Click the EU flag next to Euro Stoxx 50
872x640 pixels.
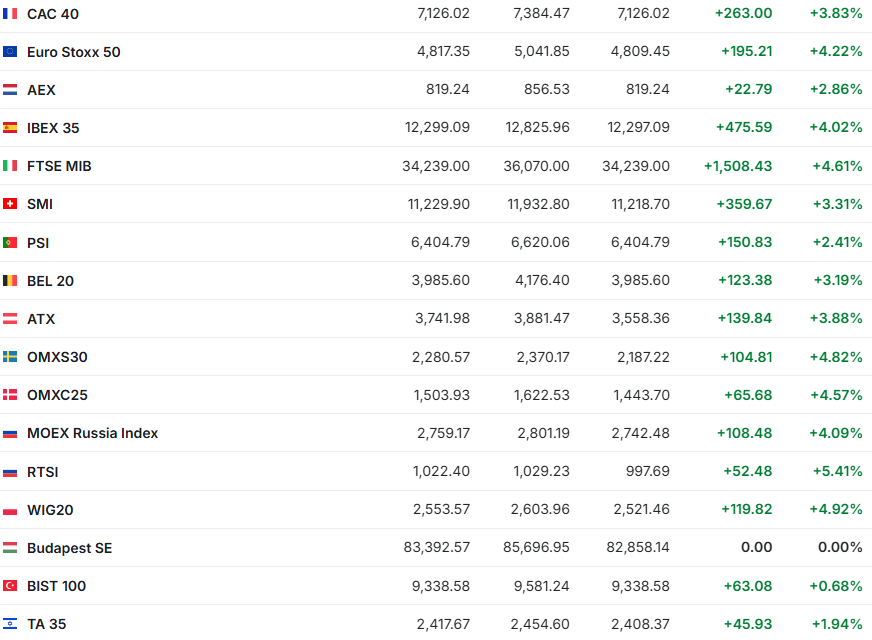pyautogui.click(x=10, y=52)
